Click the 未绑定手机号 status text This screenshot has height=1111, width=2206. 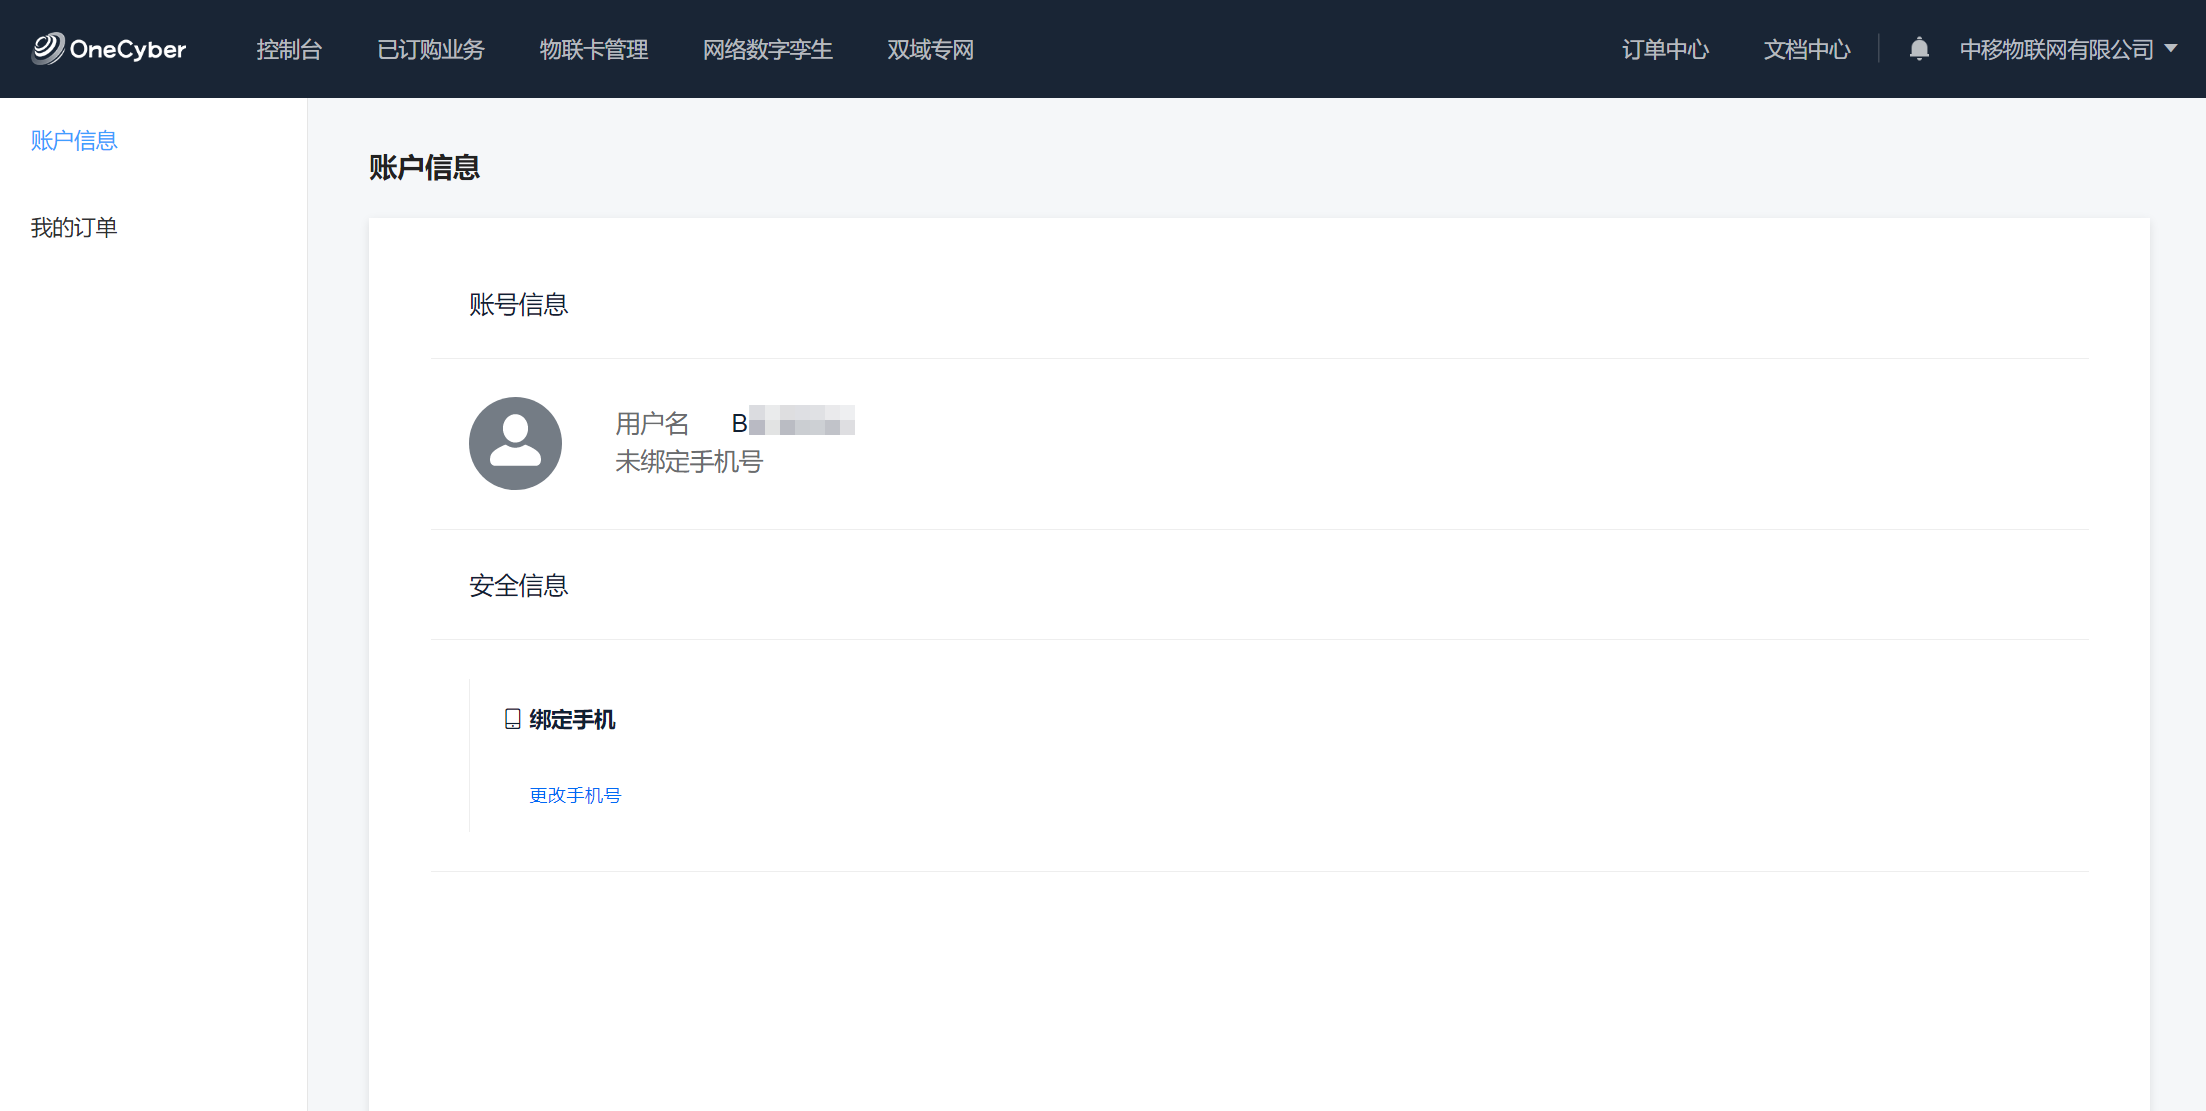[x=688, y=461]
